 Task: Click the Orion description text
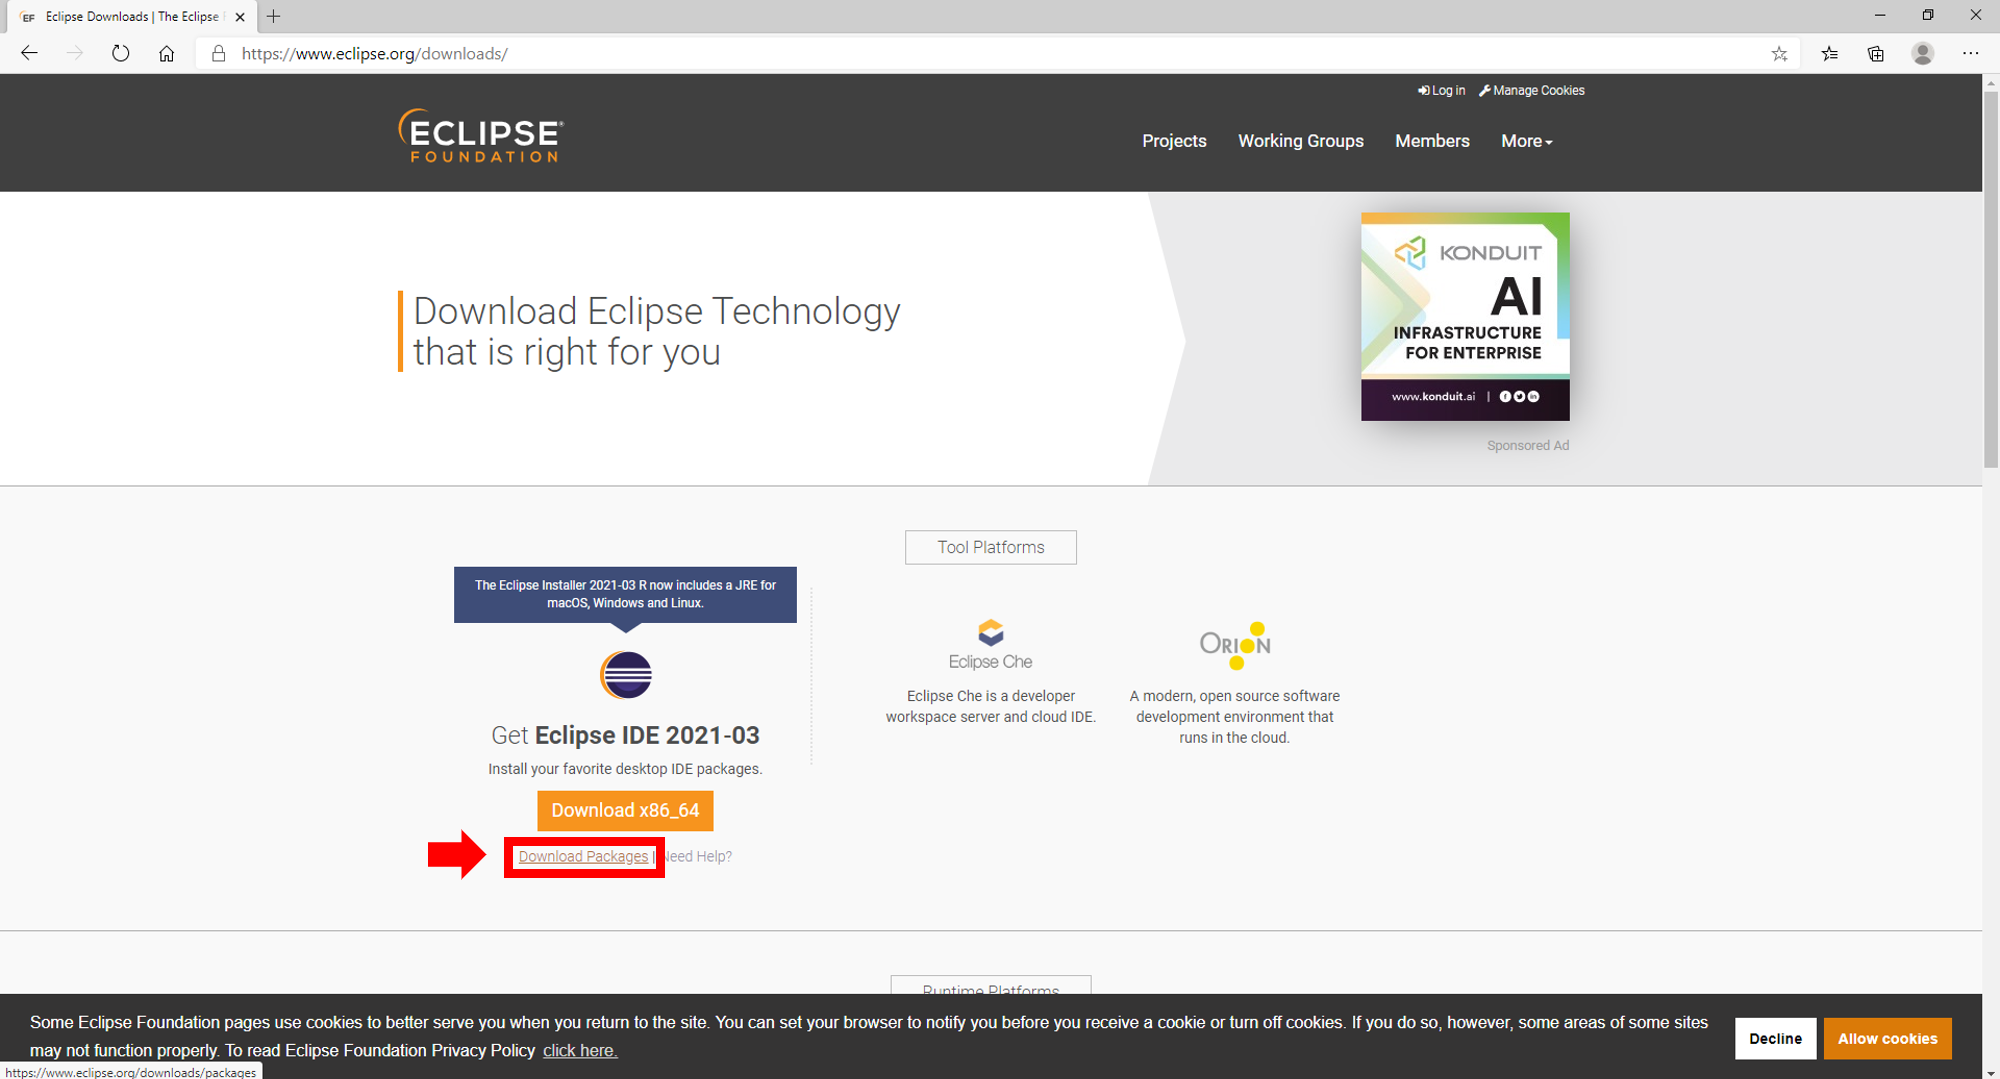click(1234, 717)
